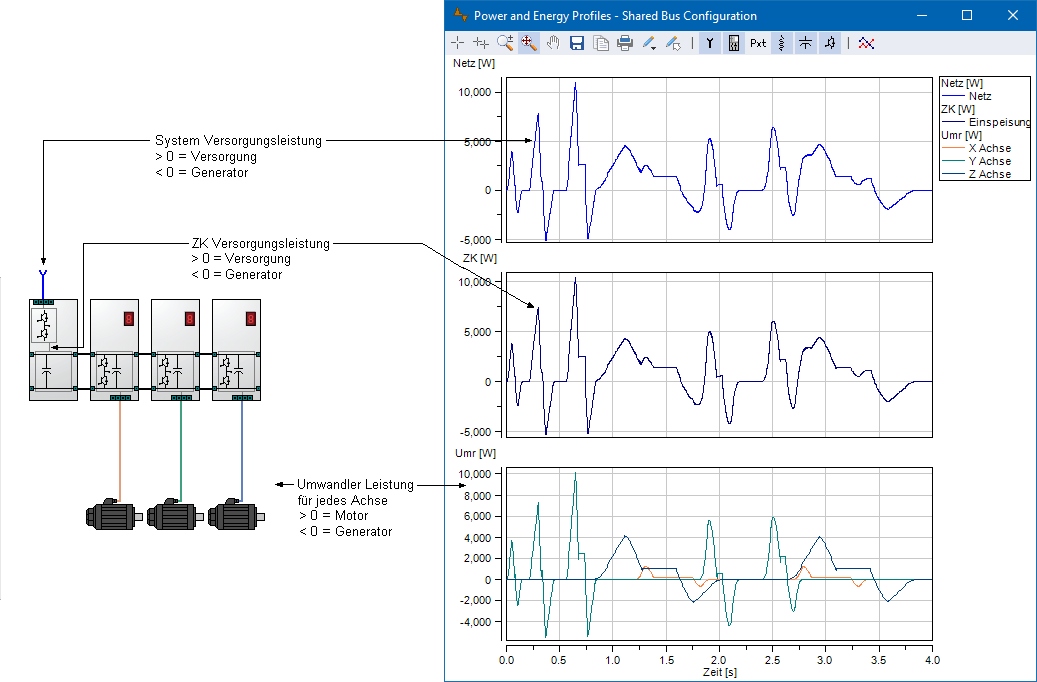Select the Y Achse legend entry

point(989,161)
